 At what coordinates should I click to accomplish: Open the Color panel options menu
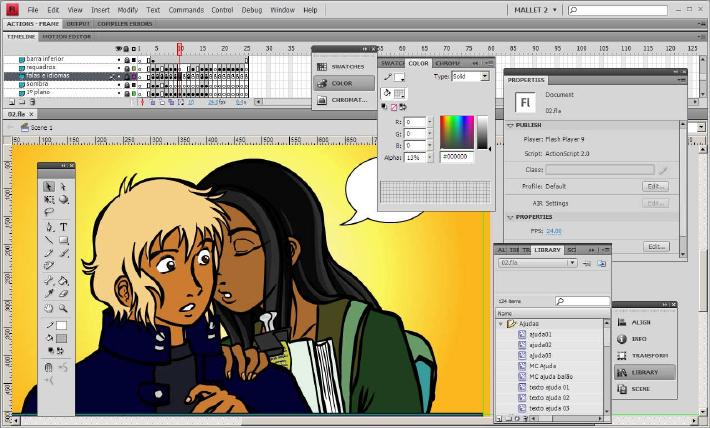[x=489, y=63]
